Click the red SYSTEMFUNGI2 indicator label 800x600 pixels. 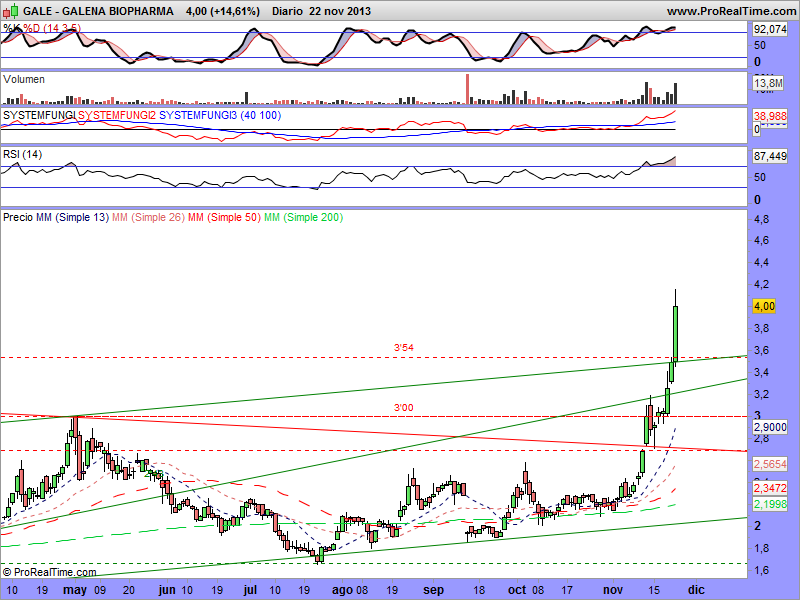click(117, 115)
